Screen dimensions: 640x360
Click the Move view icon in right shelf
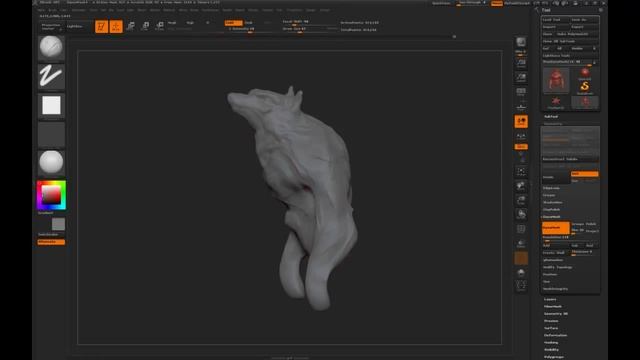tap(521, 186)
